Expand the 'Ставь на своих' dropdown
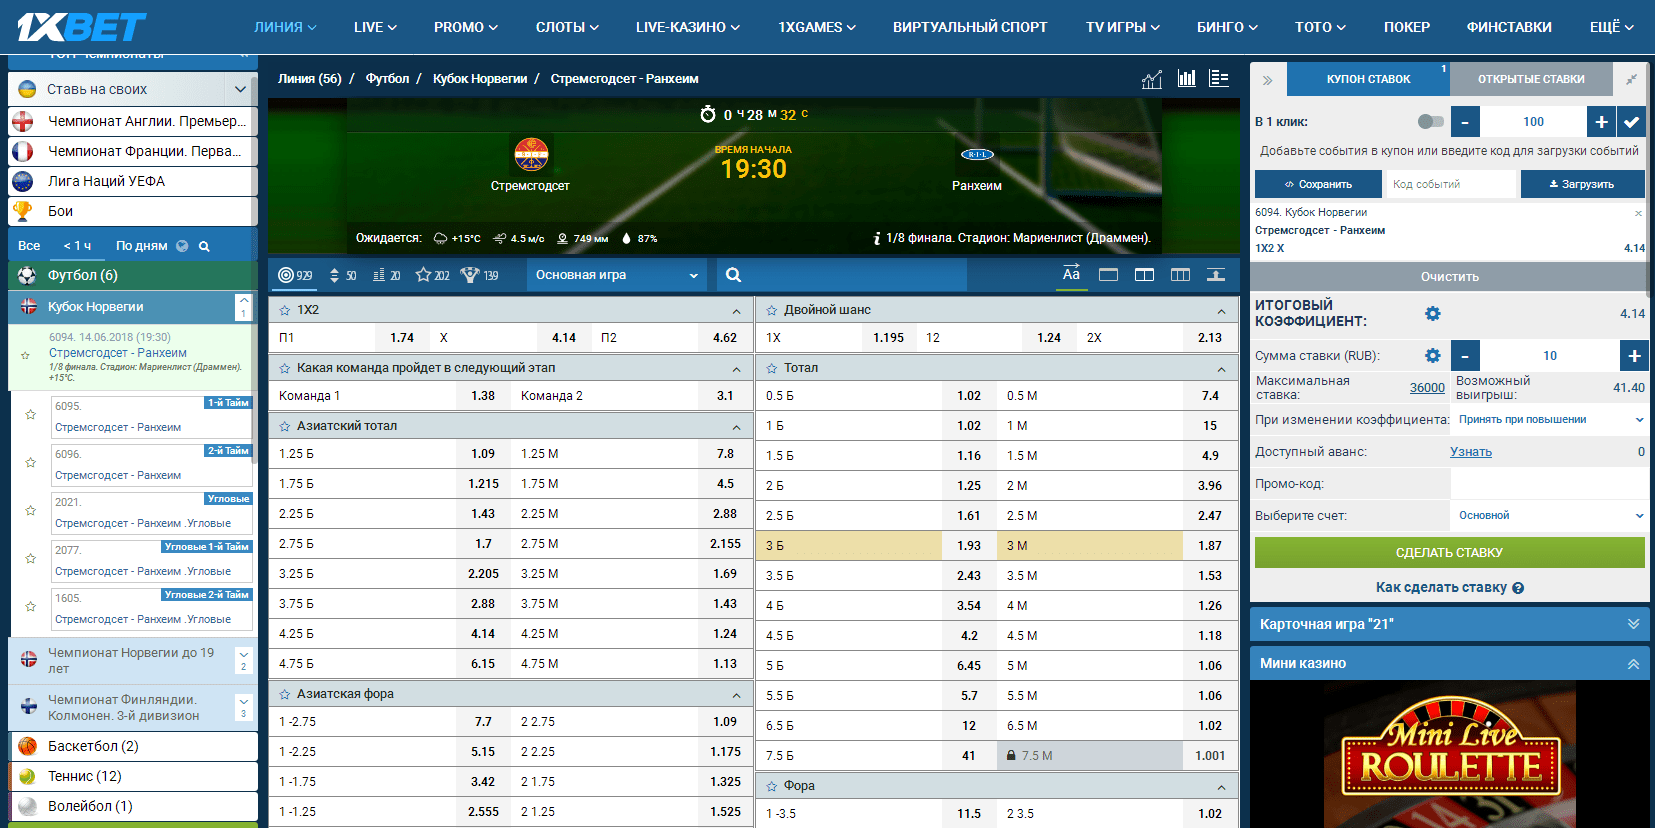The height and width of the screenshot is (828, 1655). click(x=240, y=89)
